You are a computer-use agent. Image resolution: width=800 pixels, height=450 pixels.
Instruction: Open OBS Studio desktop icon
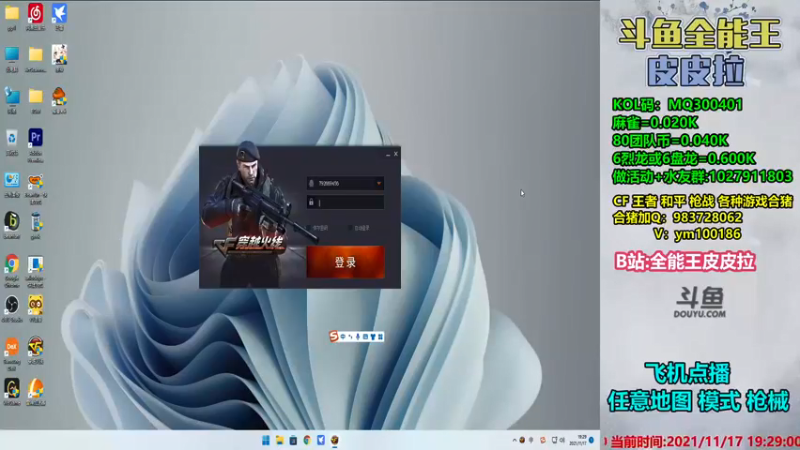tap(12, 306)
